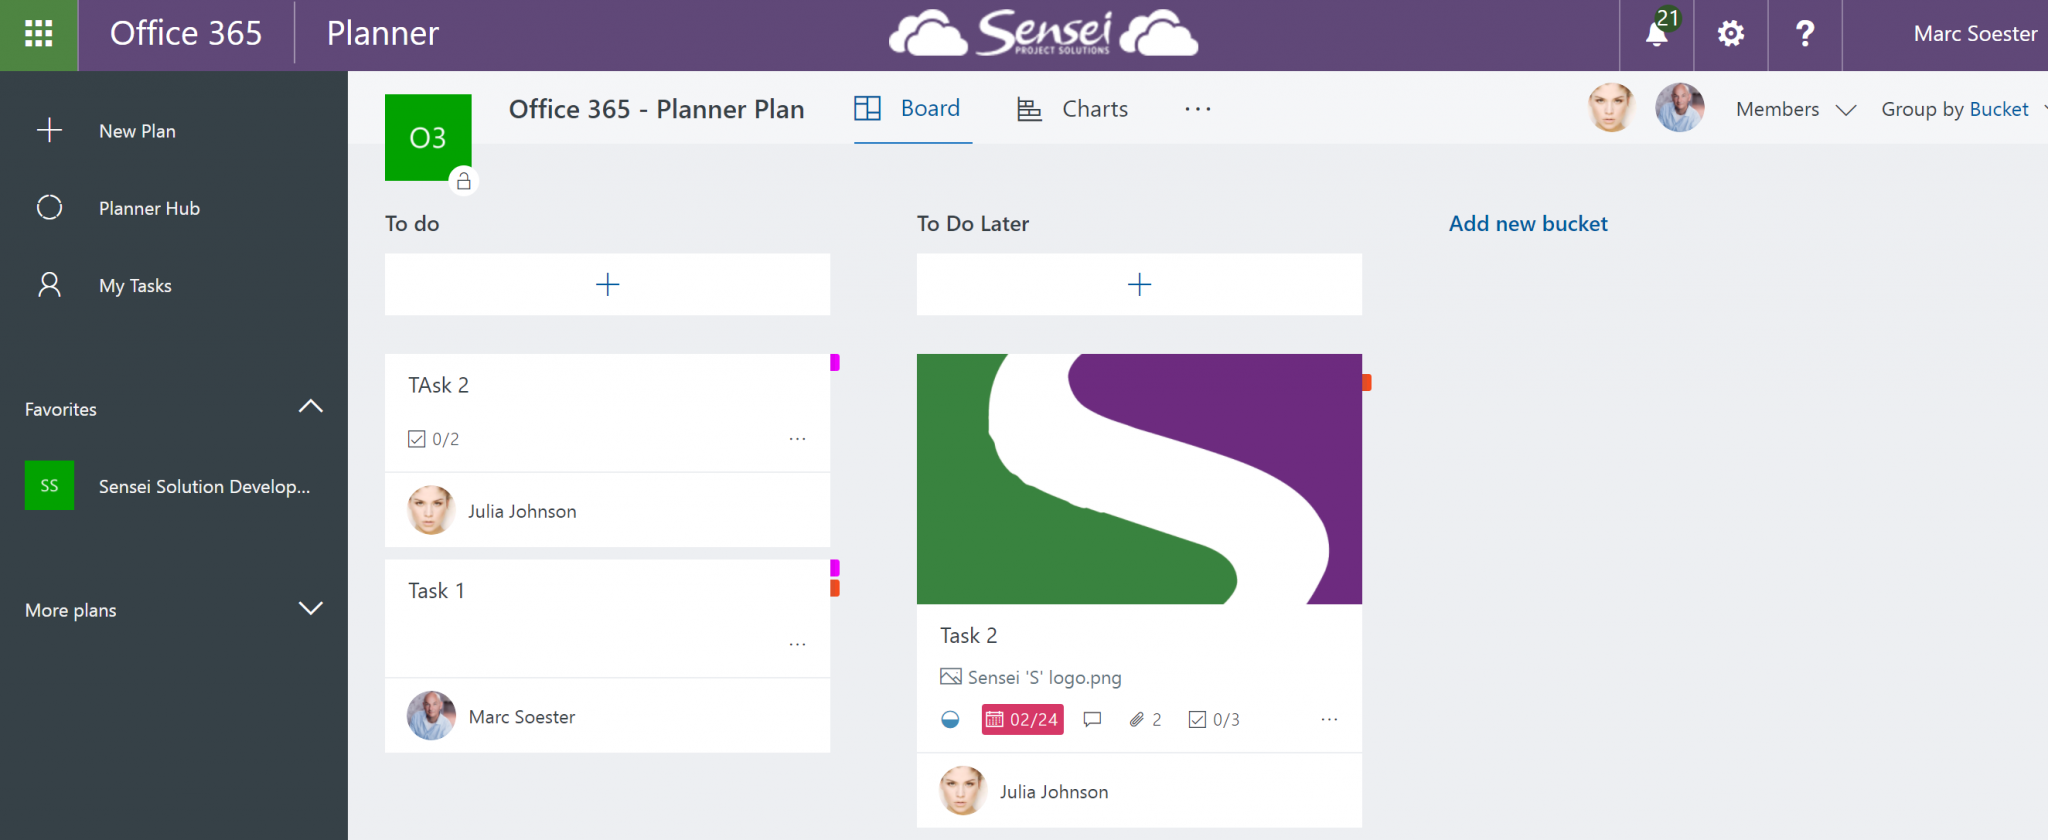This screenshot has height=840, width=2048.
Task: Click the To Do Later bucket name
Action: pos(973,224)
